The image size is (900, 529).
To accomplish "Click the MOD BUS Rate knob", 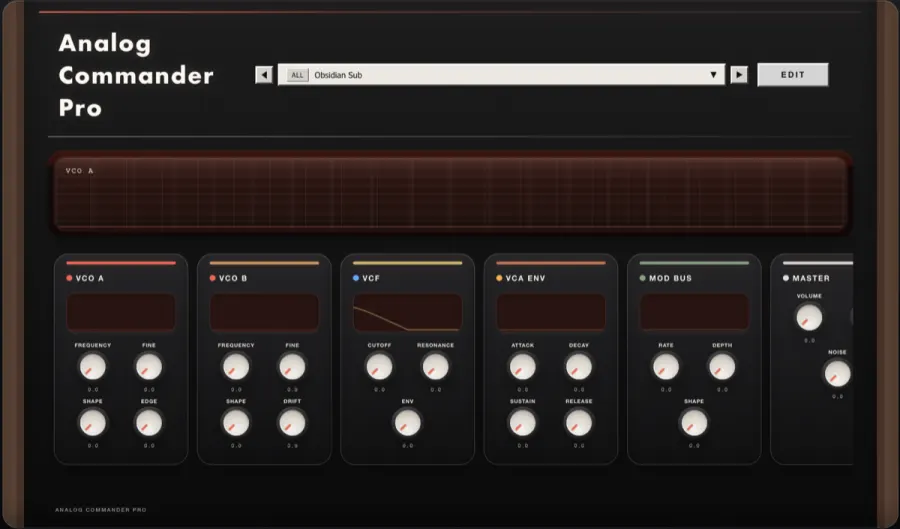I will pos(666,367).
